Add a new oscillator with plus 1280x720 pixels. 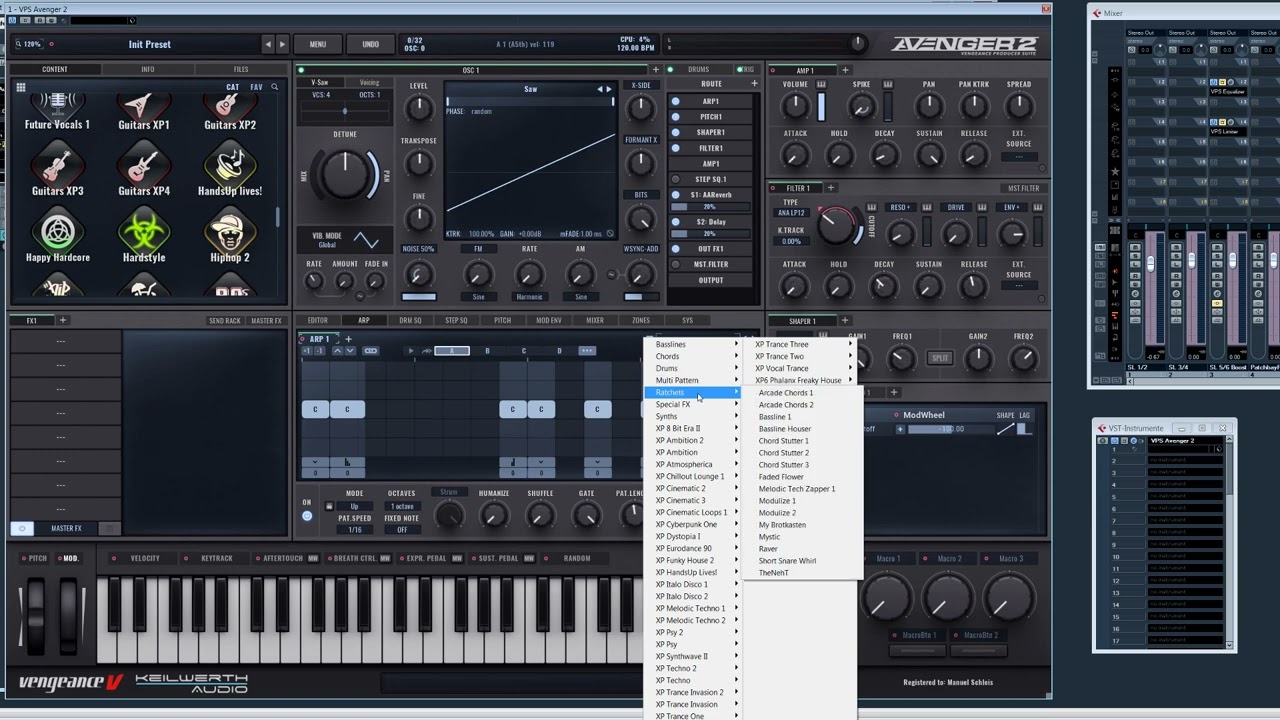[656, 70]
